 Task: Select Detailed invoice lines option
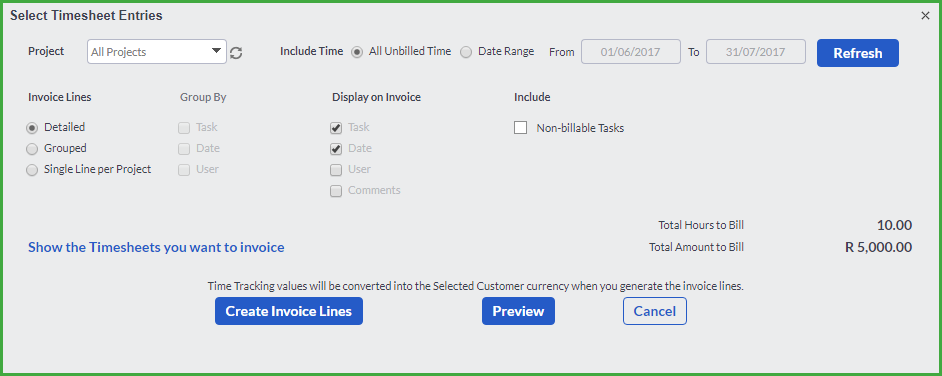32,128
